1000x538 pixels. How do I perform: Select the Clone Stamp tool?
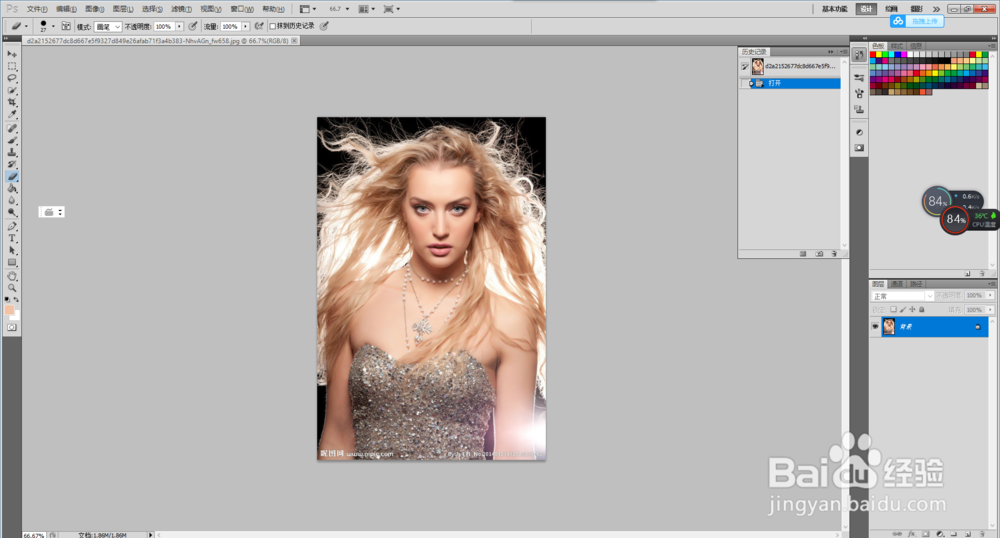11,152
